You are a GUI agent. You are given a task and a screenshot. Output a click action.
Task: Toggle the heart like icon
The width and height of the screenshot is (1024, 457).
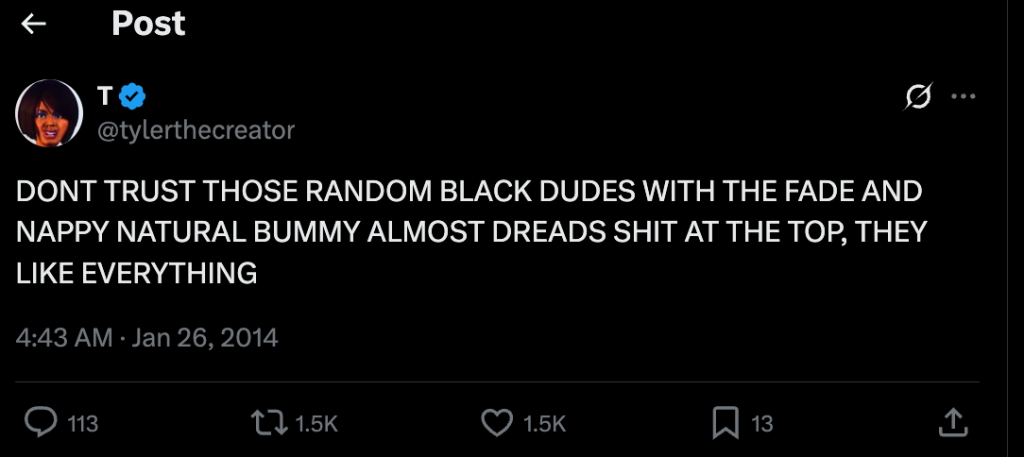(498, 423)
